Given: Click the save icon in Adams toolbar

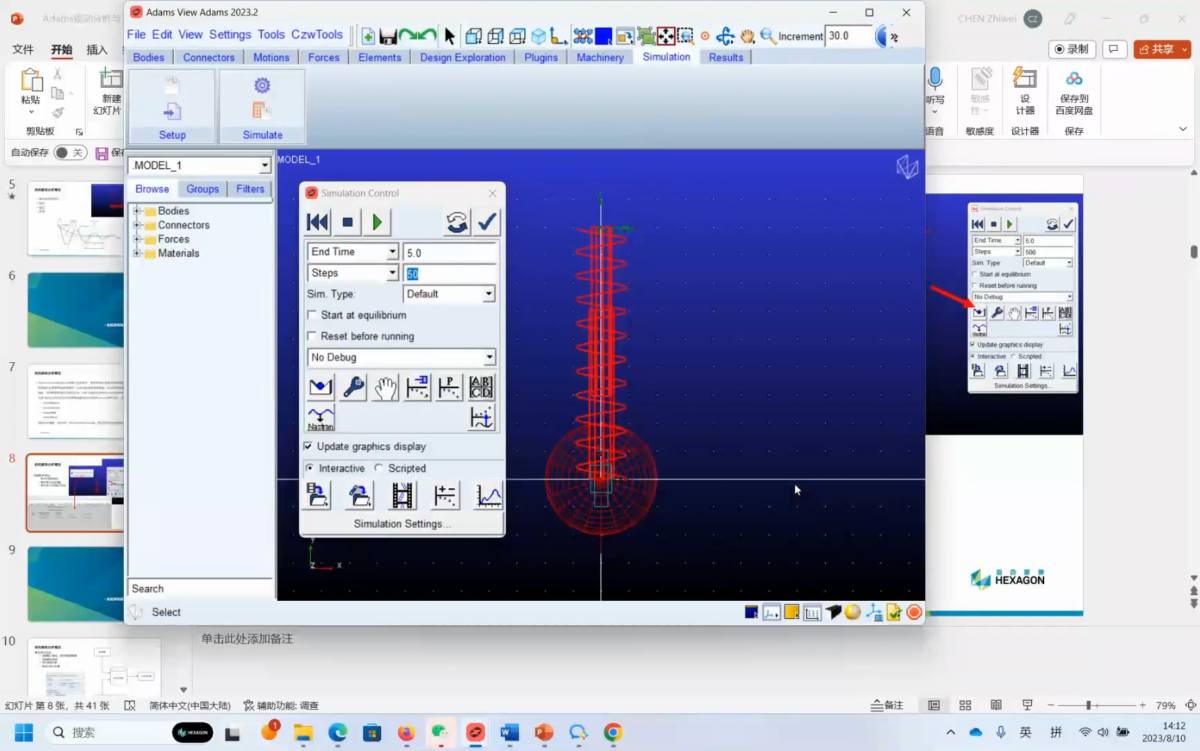Looking at the screenshot, I should pos(387,36).
